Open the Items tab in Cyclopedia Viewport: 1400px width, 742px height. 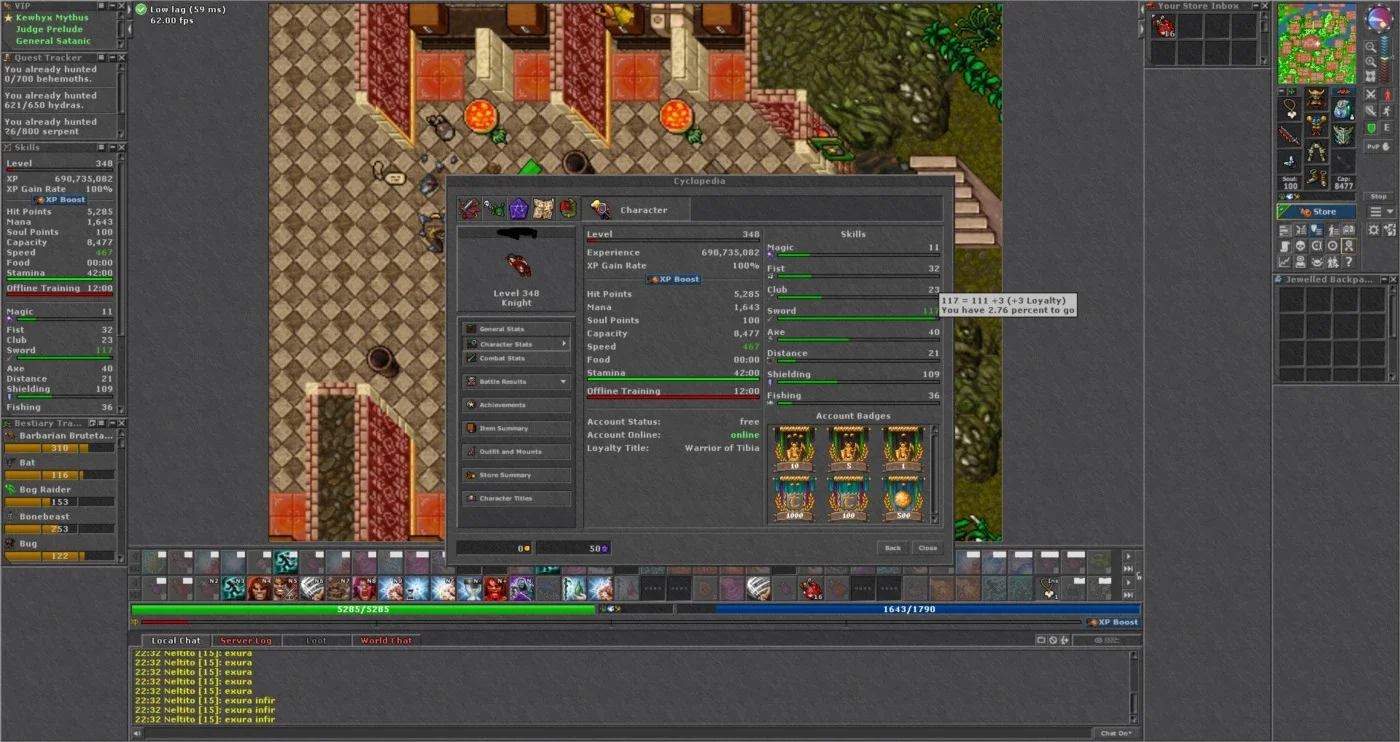[470, 209]
